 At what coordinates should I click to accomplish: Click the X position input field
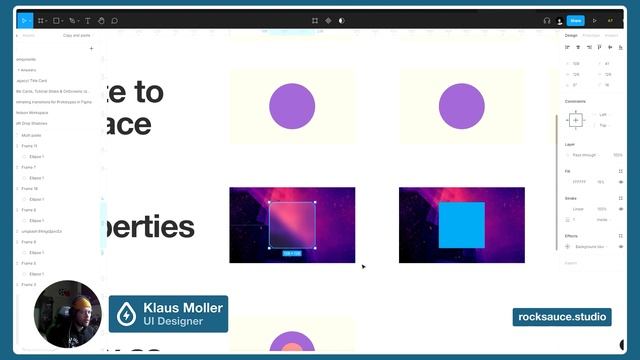click(576, 64)
